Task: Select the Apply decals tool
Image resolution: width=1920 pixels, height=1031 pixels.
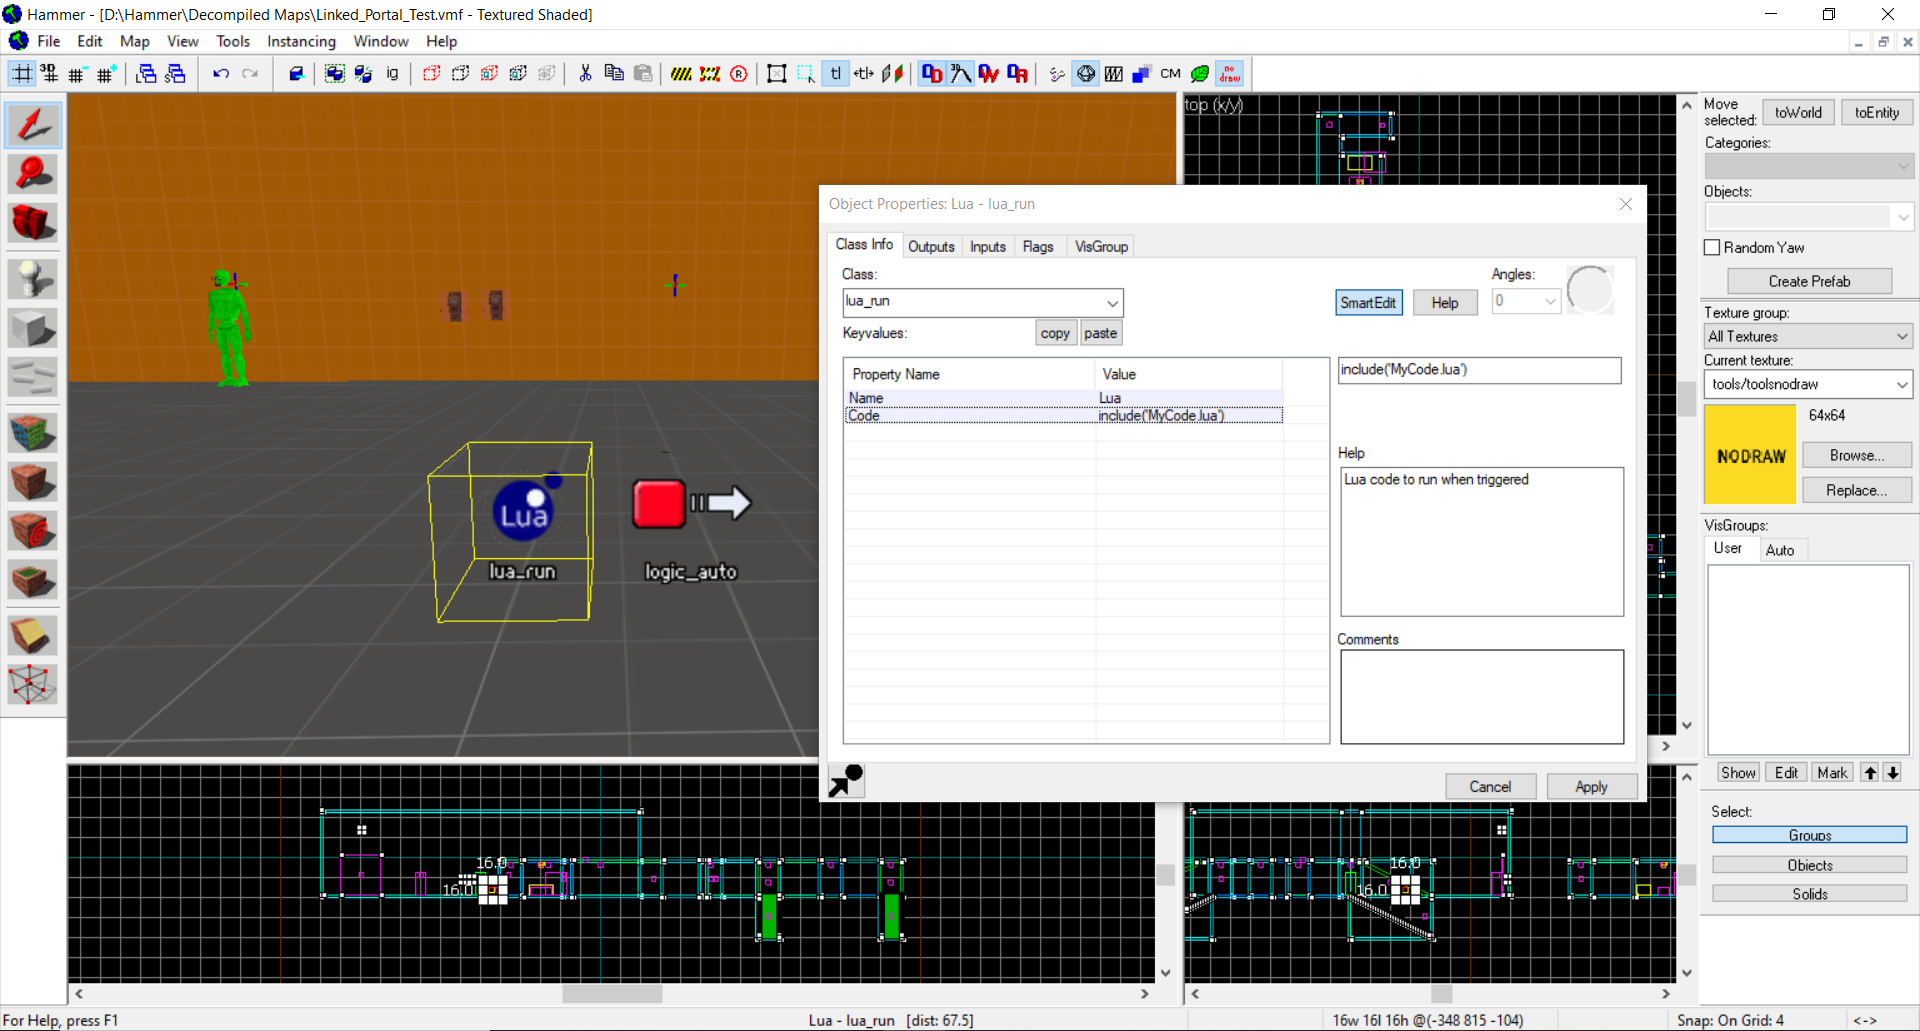Action: 33,530
